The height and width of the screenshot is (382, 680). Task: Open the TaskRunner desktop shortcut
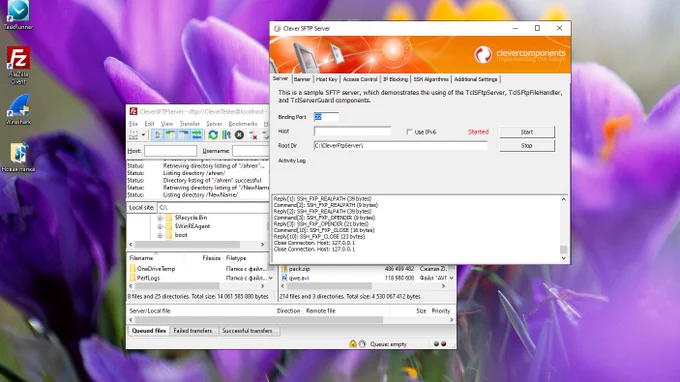(18, 15)
